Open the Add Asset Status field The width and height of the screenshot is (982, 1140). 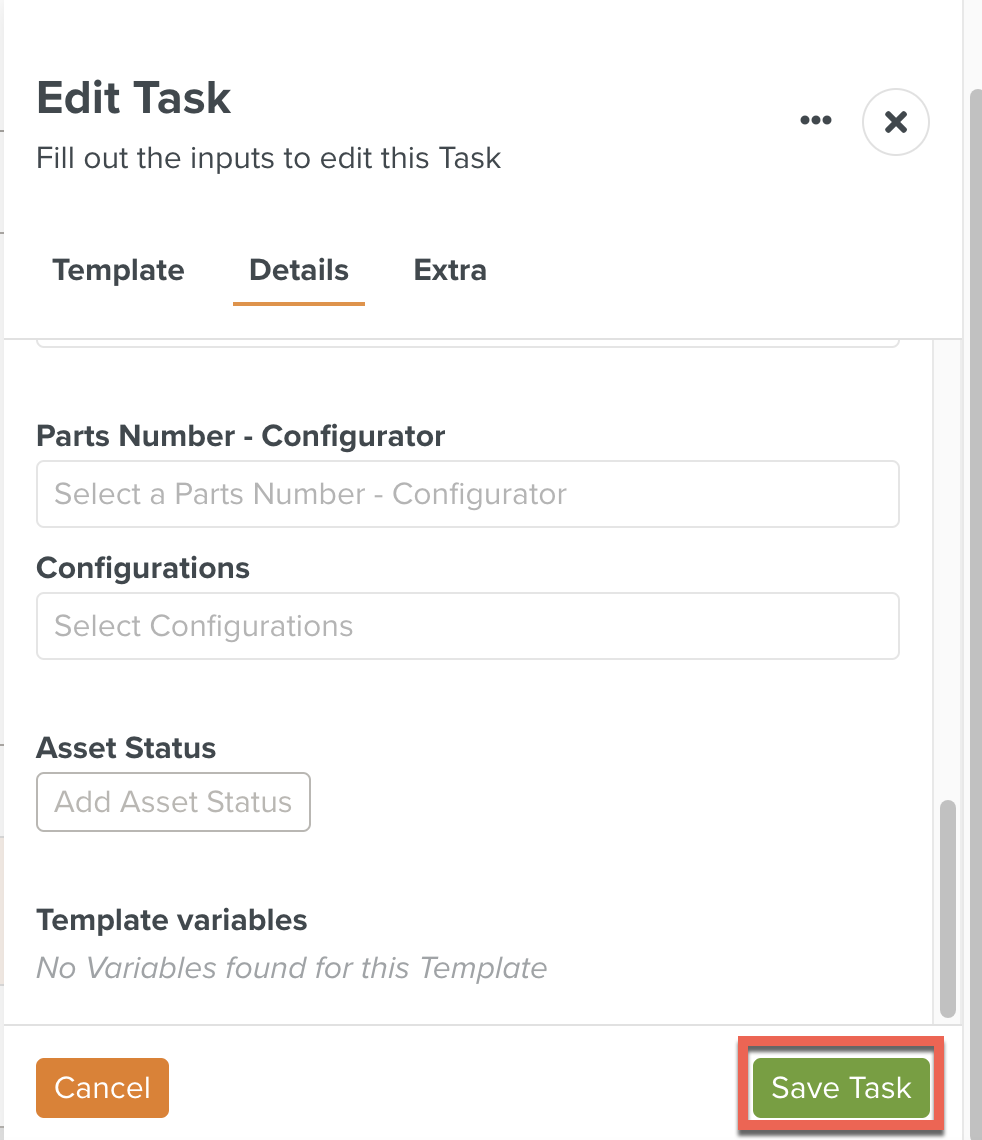(x=173, y=801)
